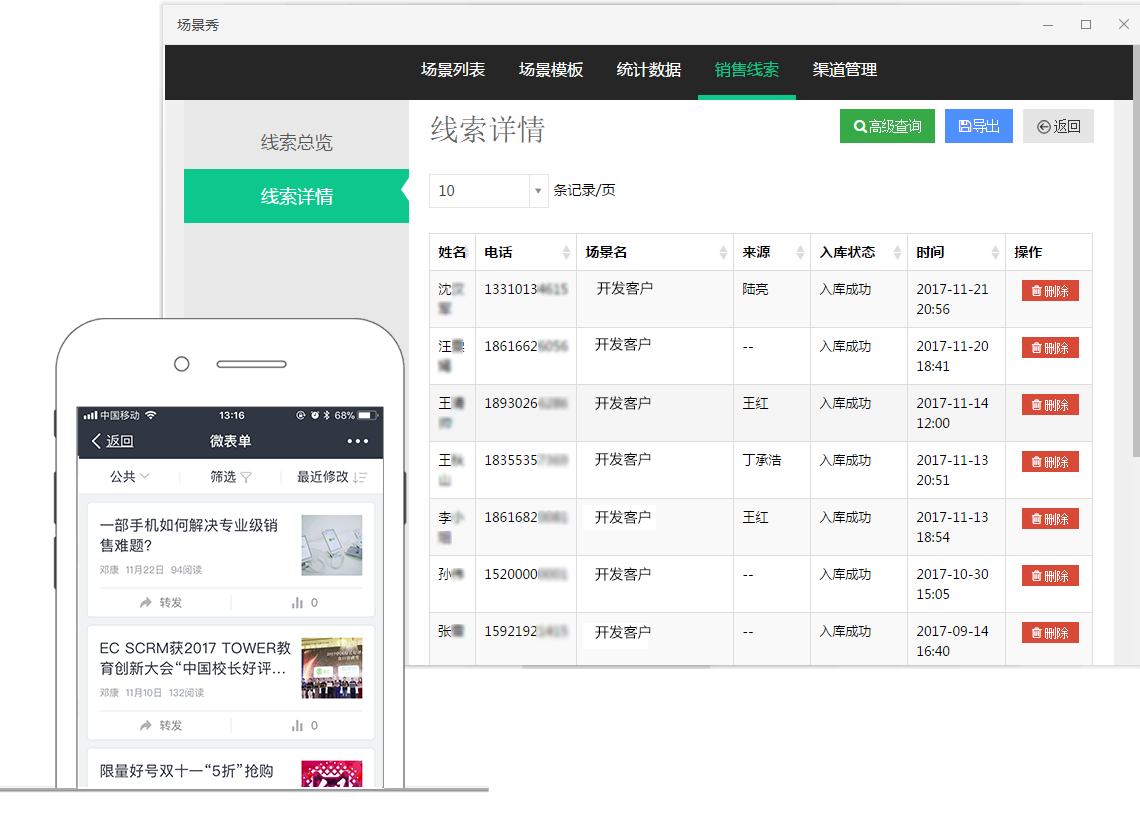Click the green 高级查询 search button
The width and height of the screenshot is (1140, 822).
[x=887, y=126]
